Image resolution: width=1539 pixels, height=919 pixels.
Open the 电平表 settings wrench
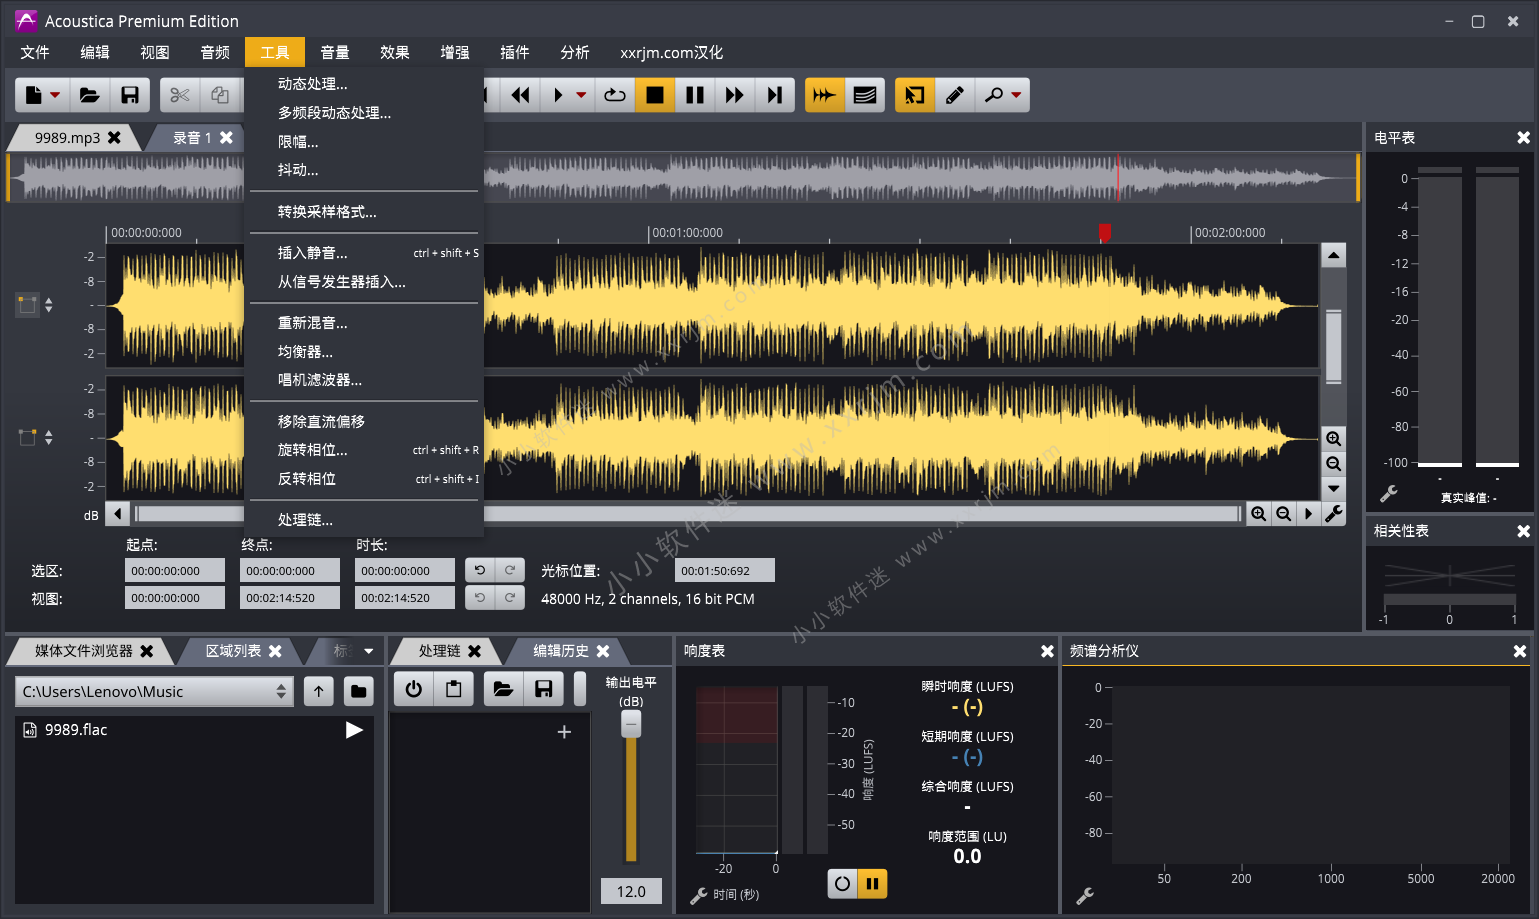click(x=1389, y=494)
